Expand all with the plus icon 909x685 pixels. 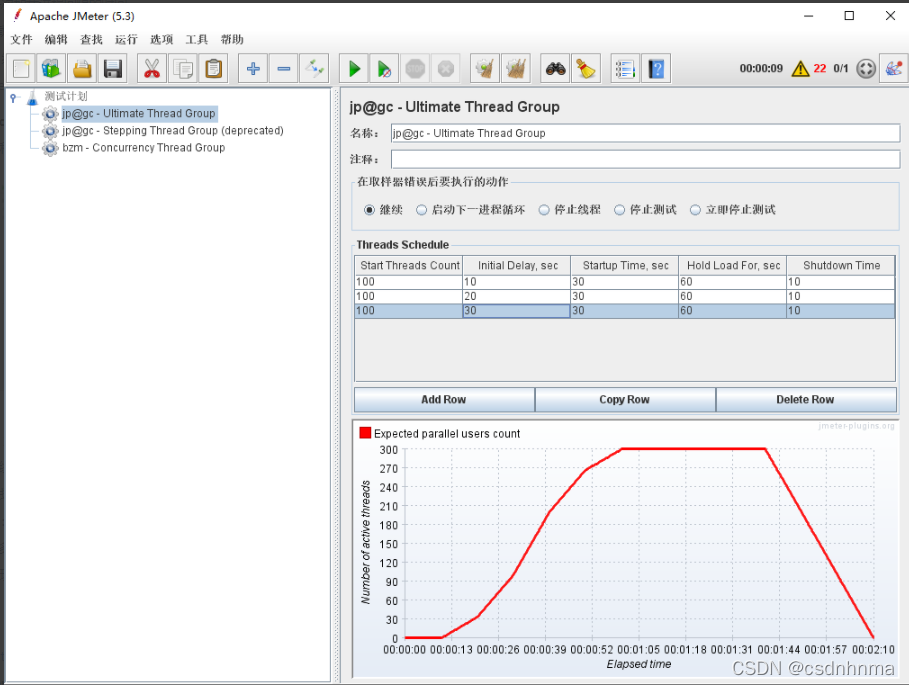pos(253,69)
